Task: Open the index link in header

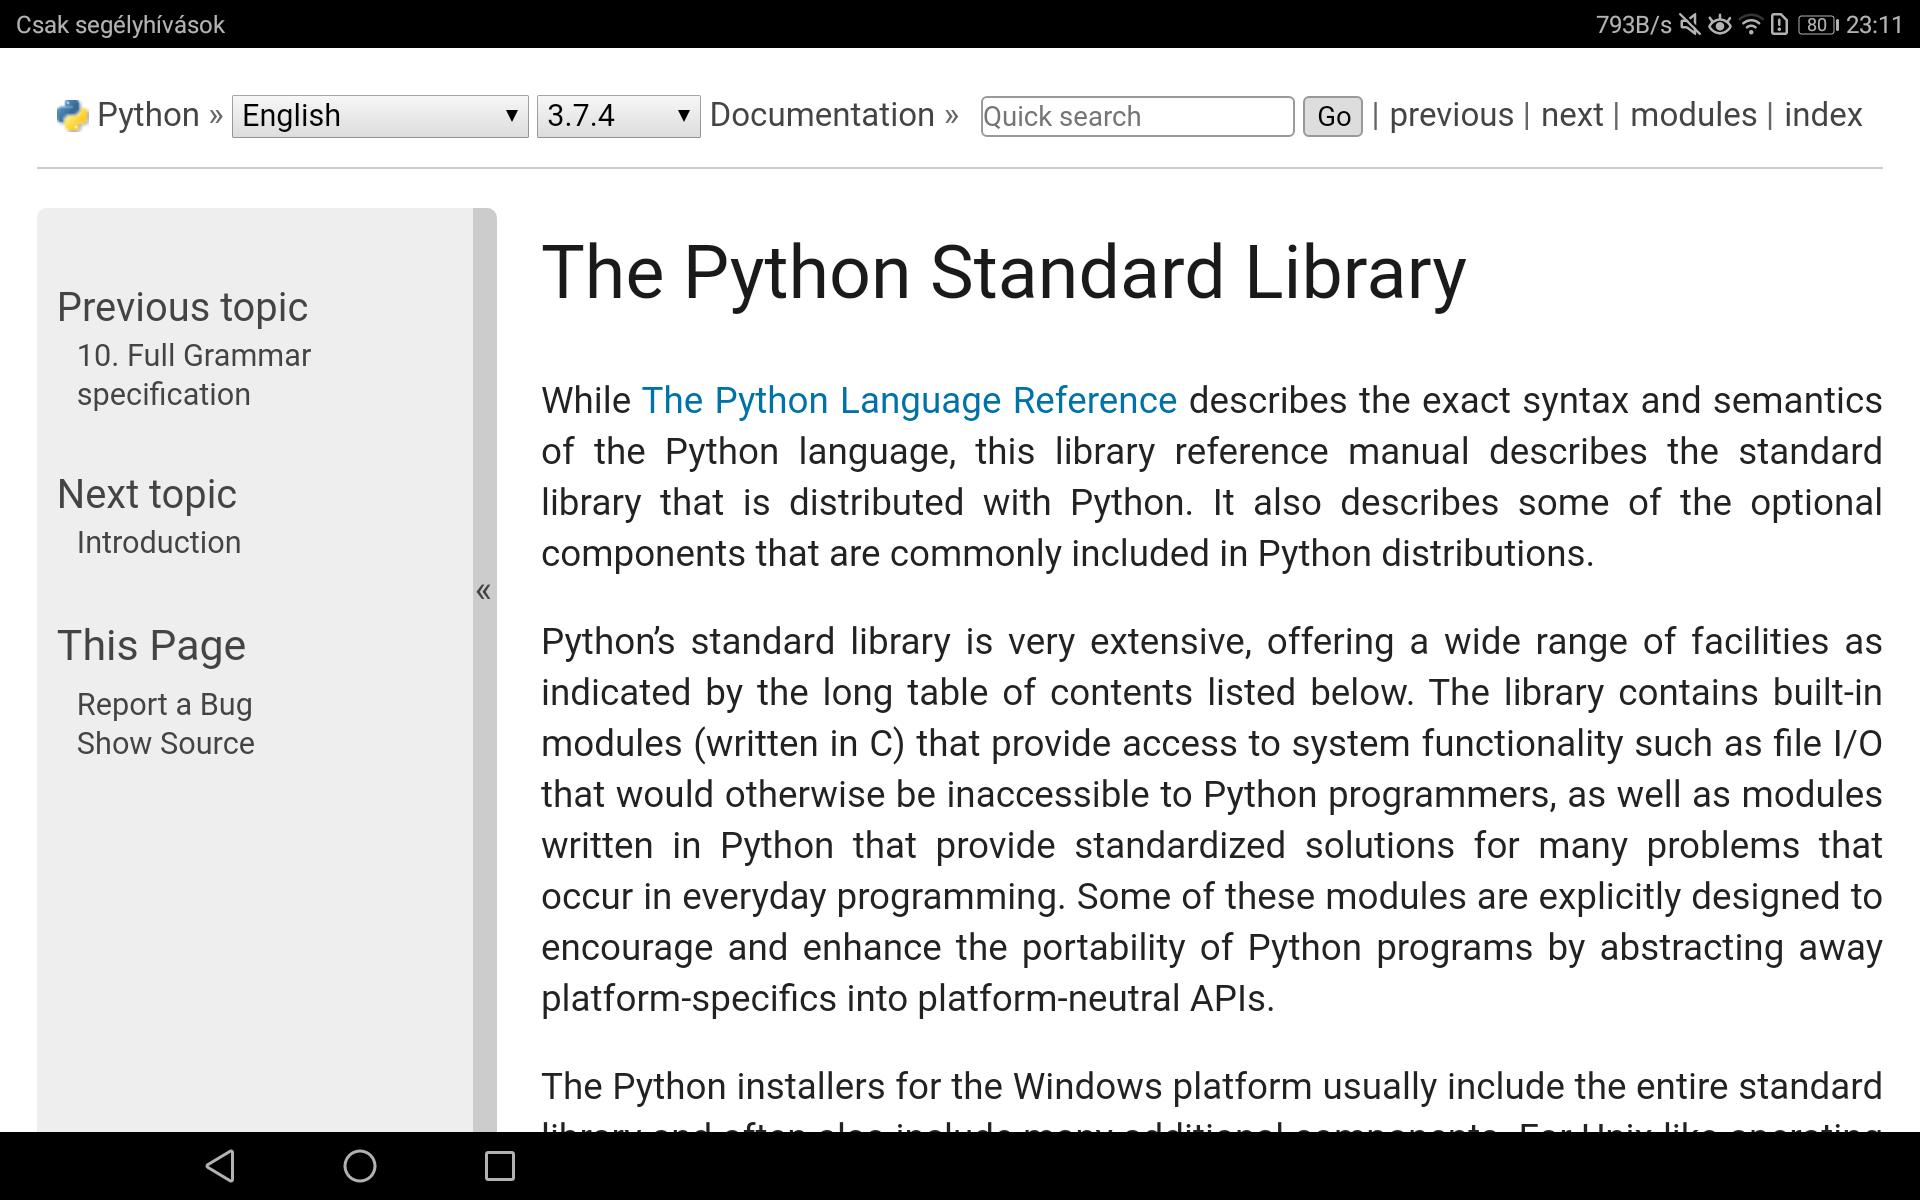Action: 1822,115
